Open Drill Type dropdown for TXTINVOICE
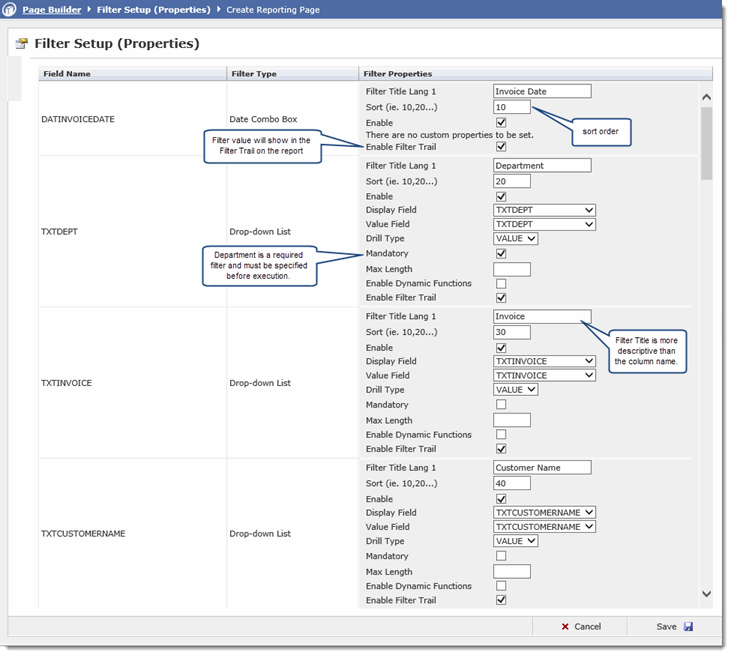Screen dimensions: 731x655 [515, 390]
